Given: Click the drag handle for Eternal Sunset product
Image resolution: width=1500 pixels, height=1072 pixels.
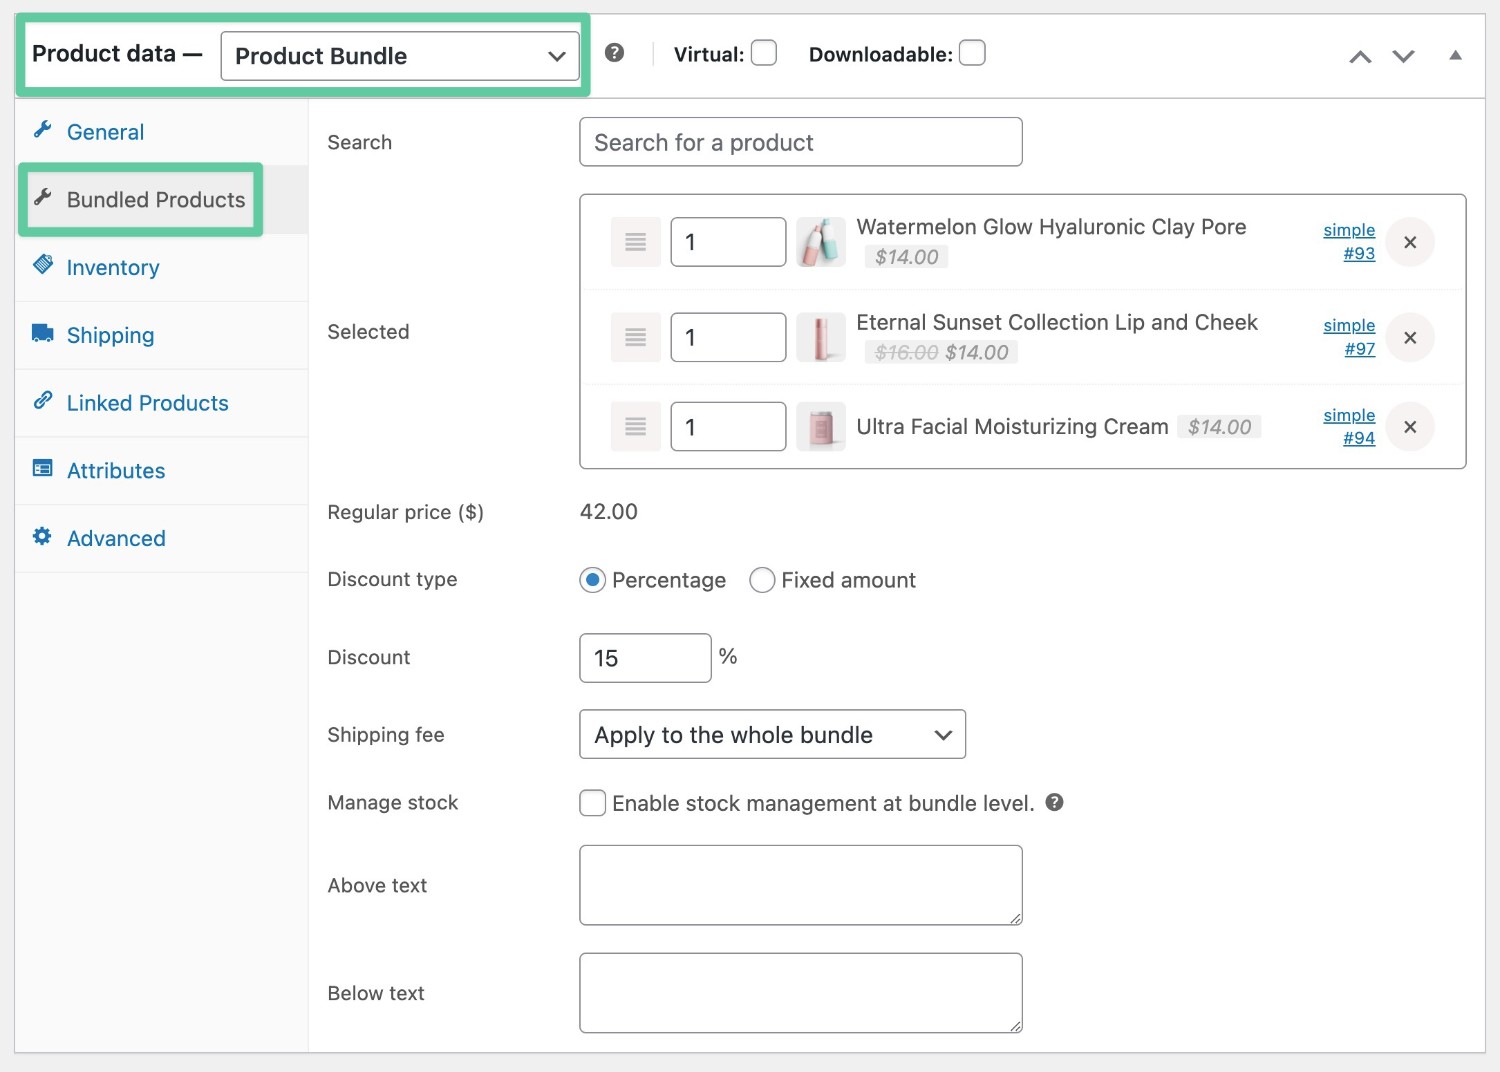Looking at the screenshot, I should coord(635,337).
